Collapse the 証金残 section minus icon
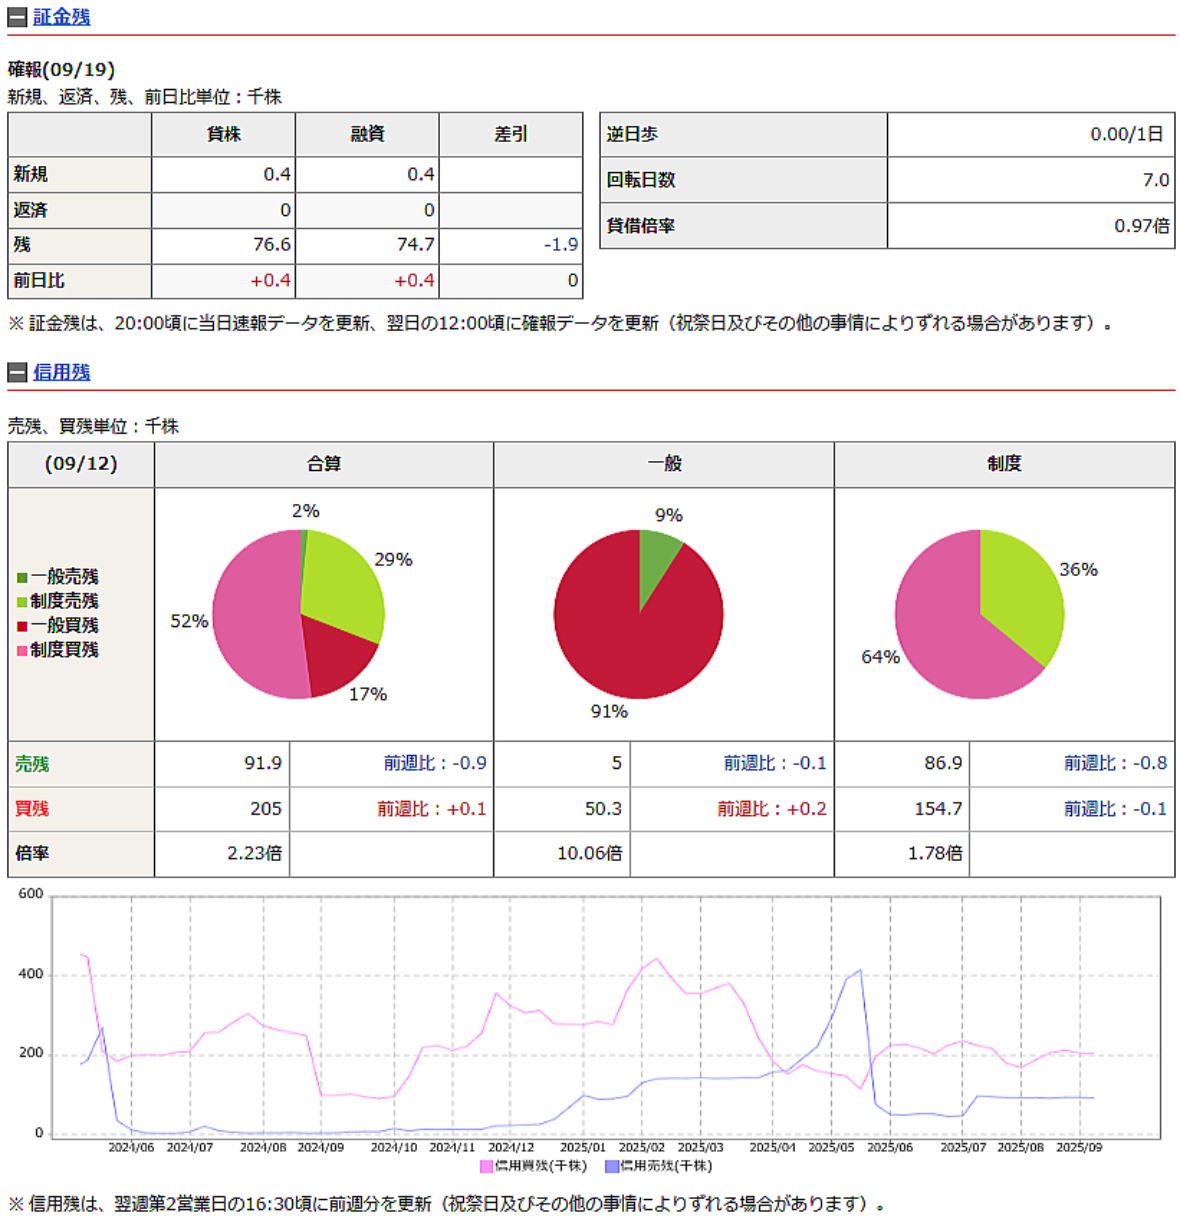This screenshot has height=1216, width=1180. (x=16, y=17)
